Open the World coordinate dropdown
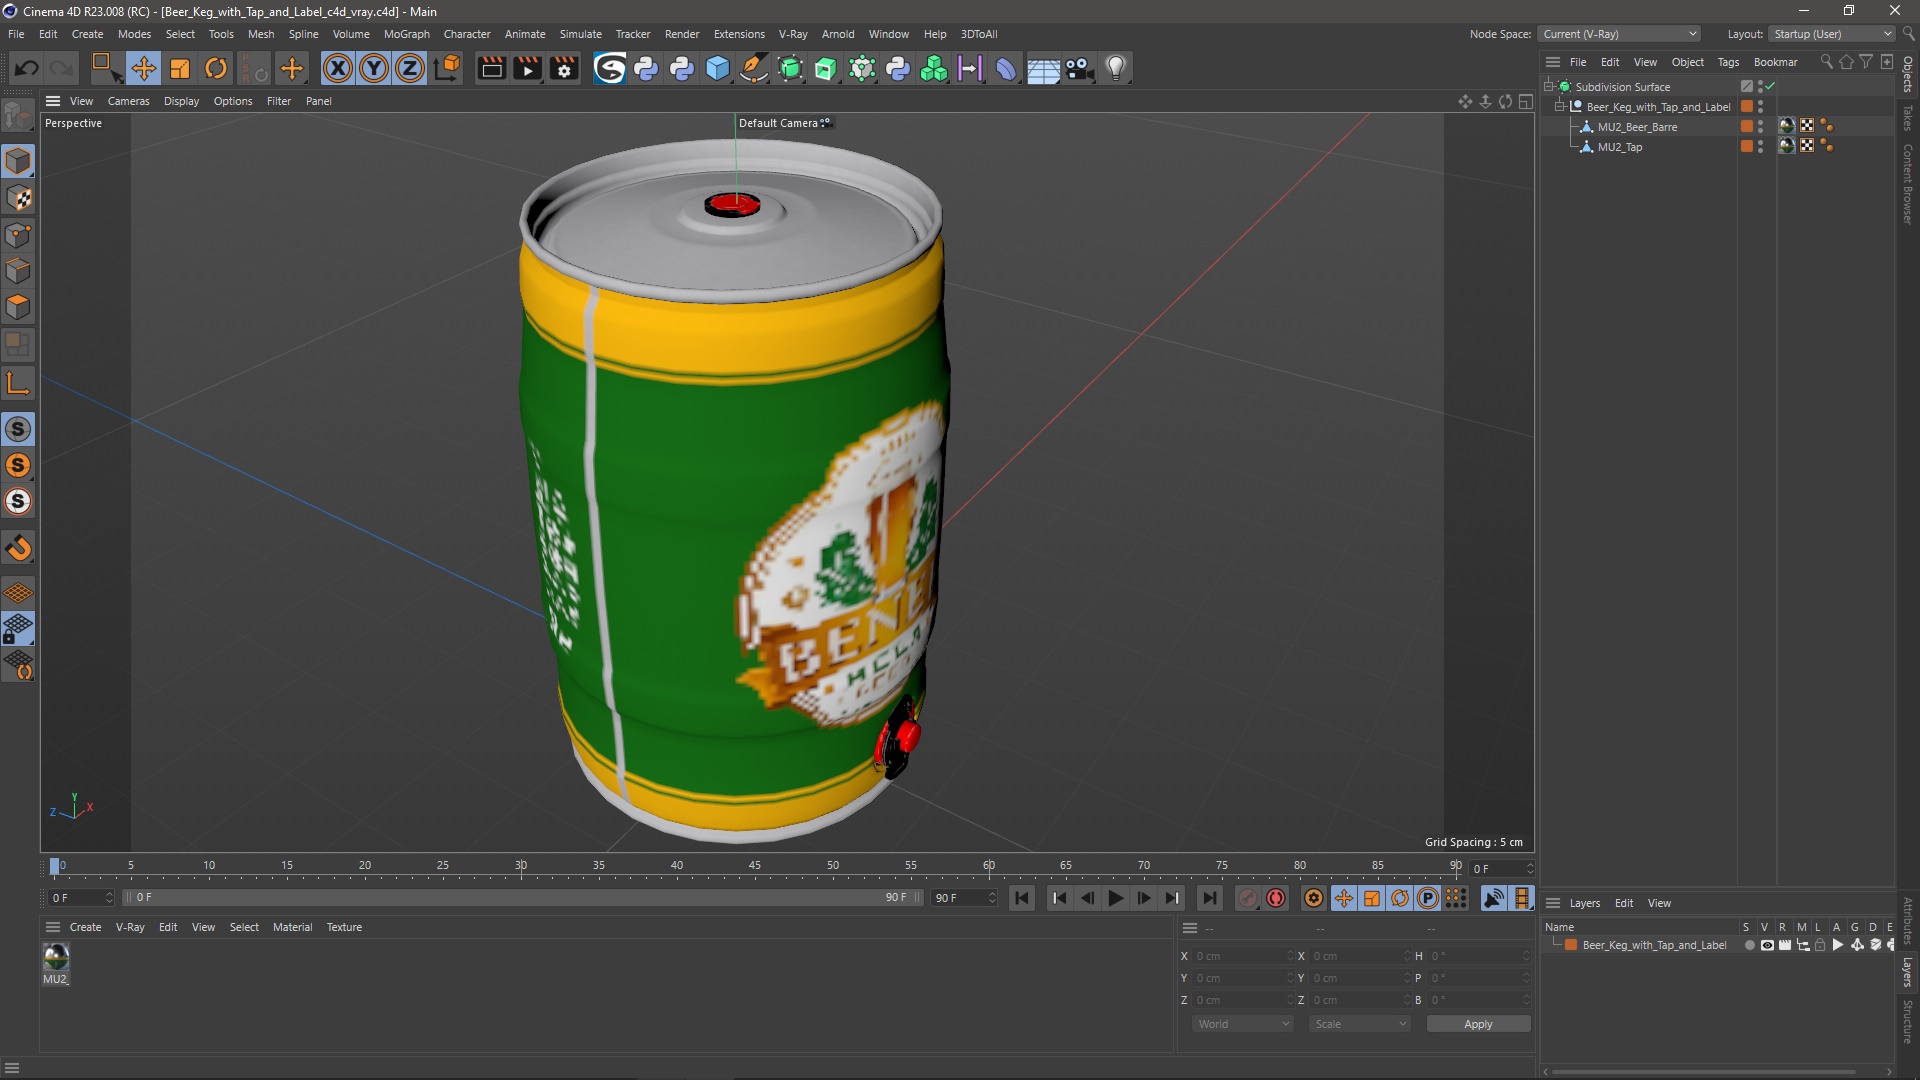 (1243, 1024)
